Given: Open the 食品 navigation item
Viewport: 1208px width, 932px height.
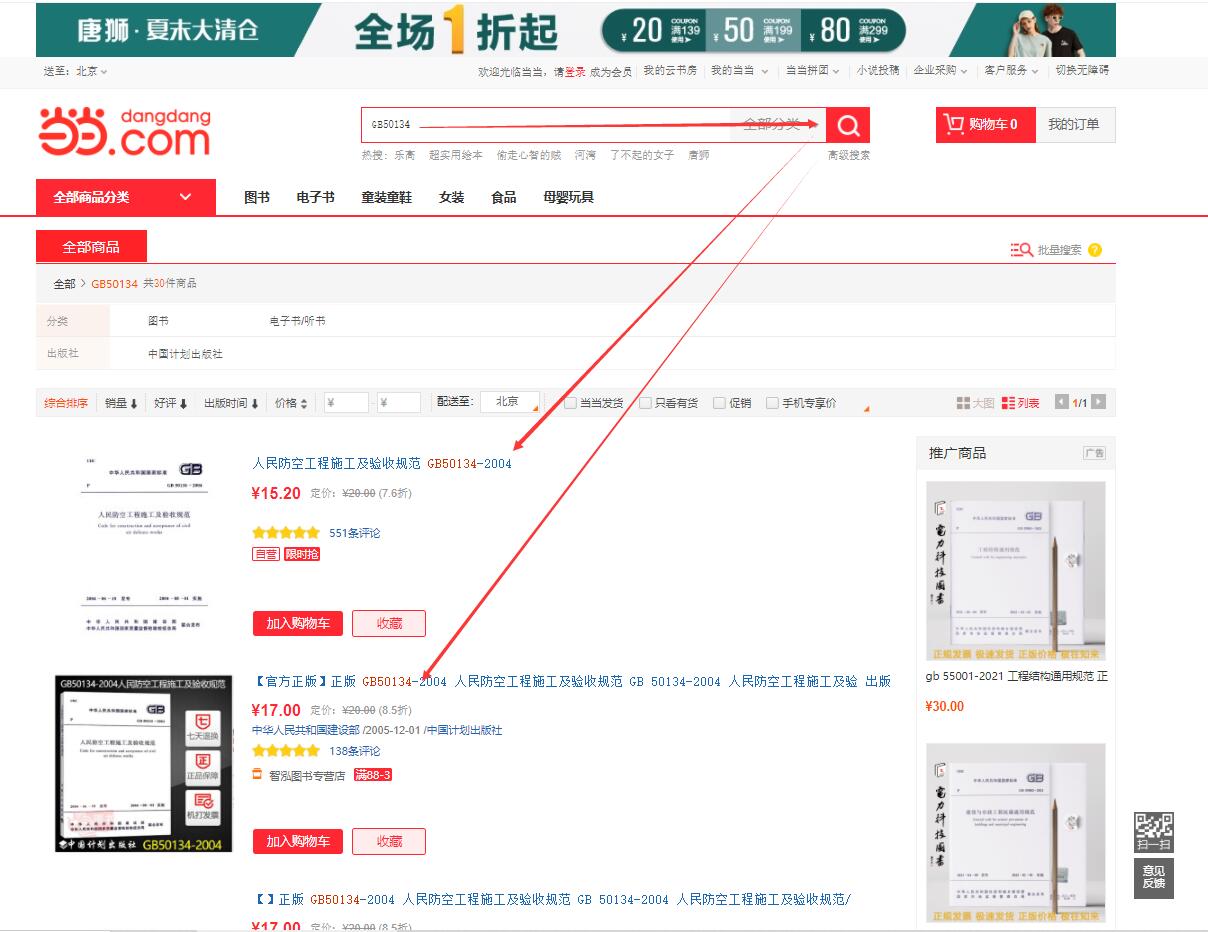Looking at the screenshot, I should [504, 197].
